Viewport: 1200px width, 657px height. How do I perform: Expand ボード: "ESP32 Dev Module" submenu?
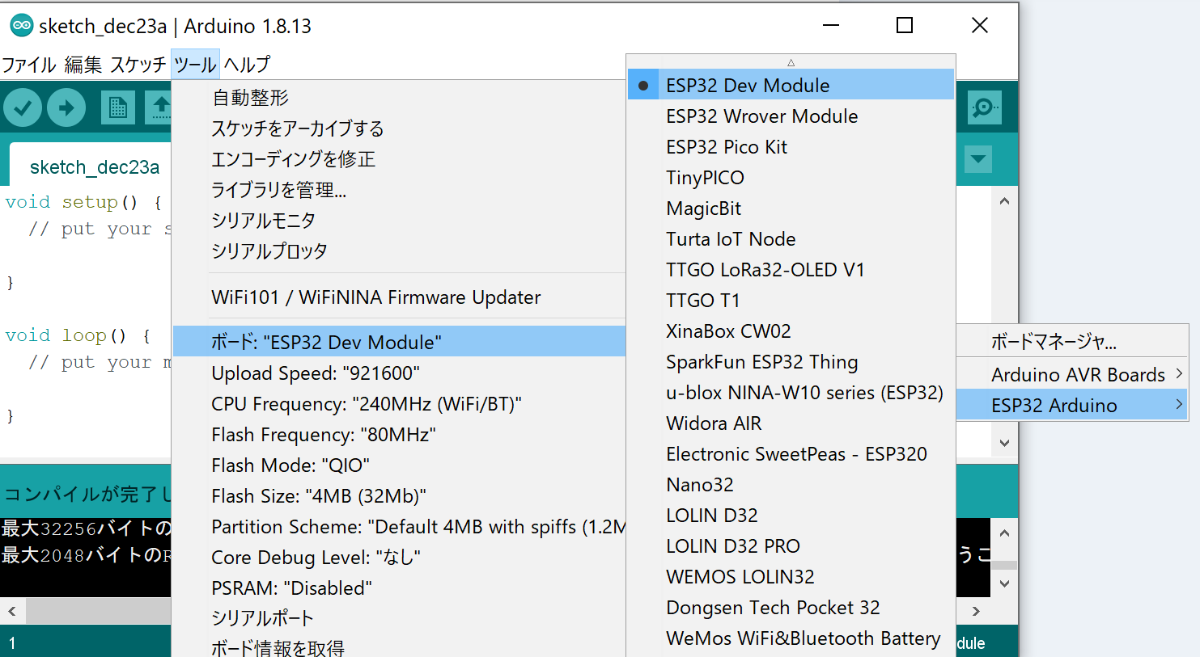[400, 343]
